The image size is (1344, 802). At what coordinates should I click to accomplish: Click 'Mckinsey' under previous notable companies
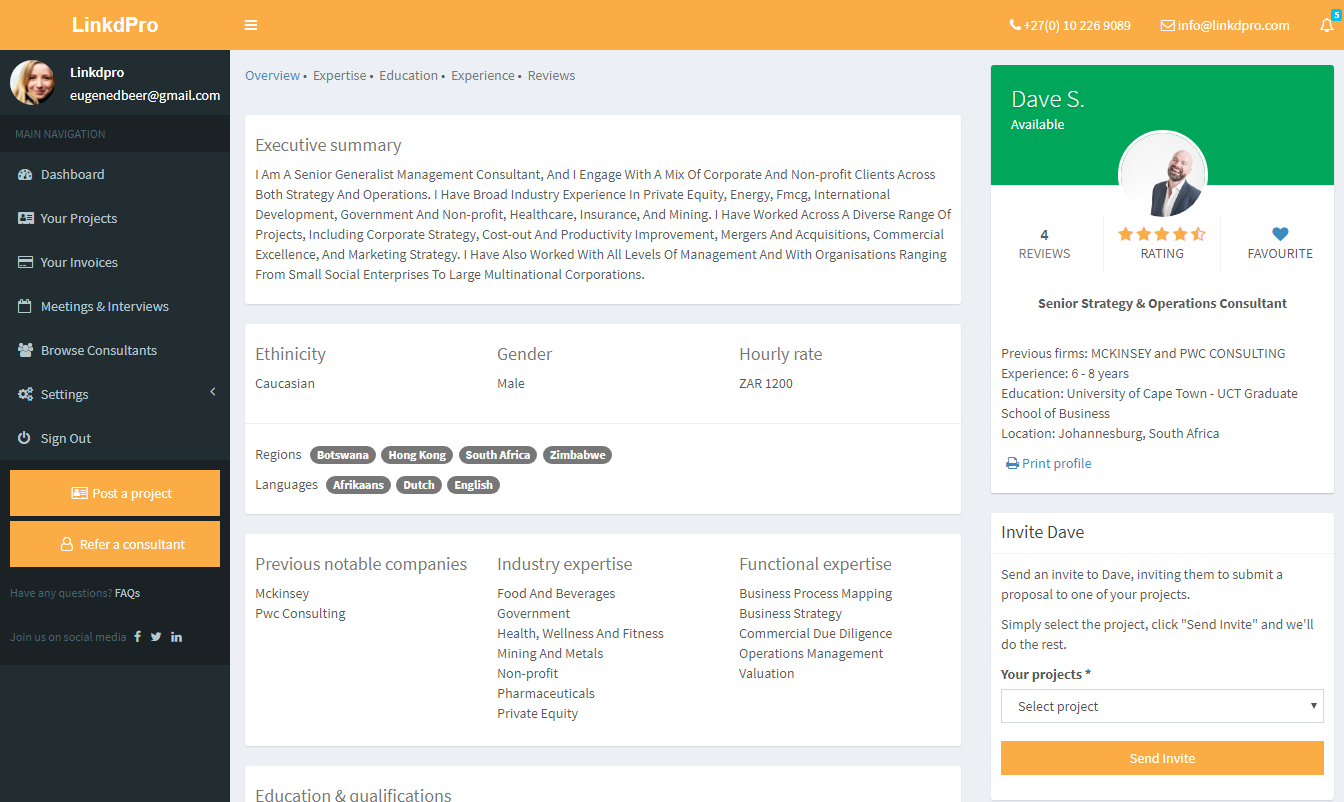(x=282, y=594)
